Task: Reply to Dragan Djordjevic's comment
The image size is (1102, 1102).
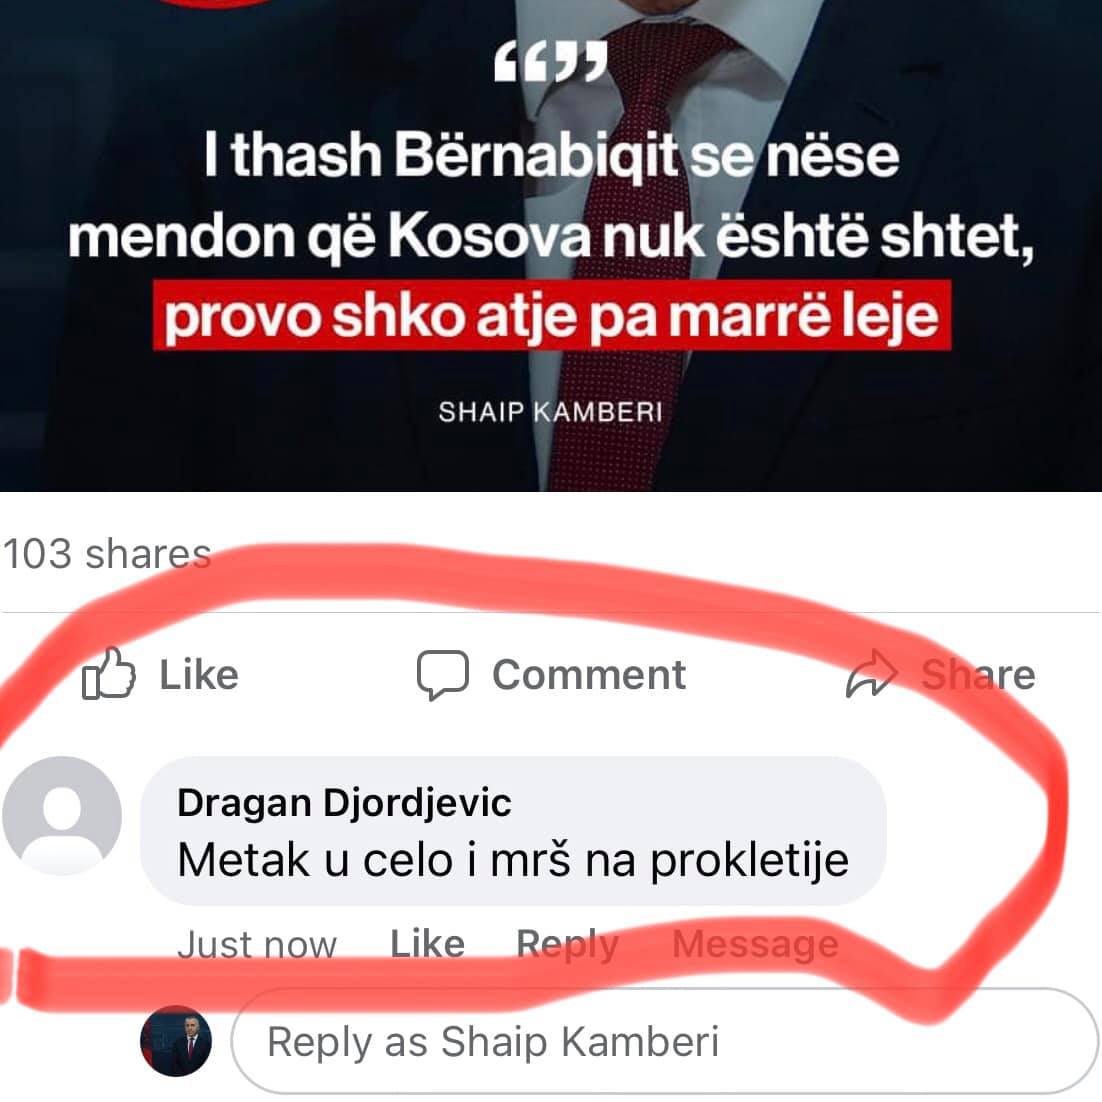Action: tap(568, 944)
